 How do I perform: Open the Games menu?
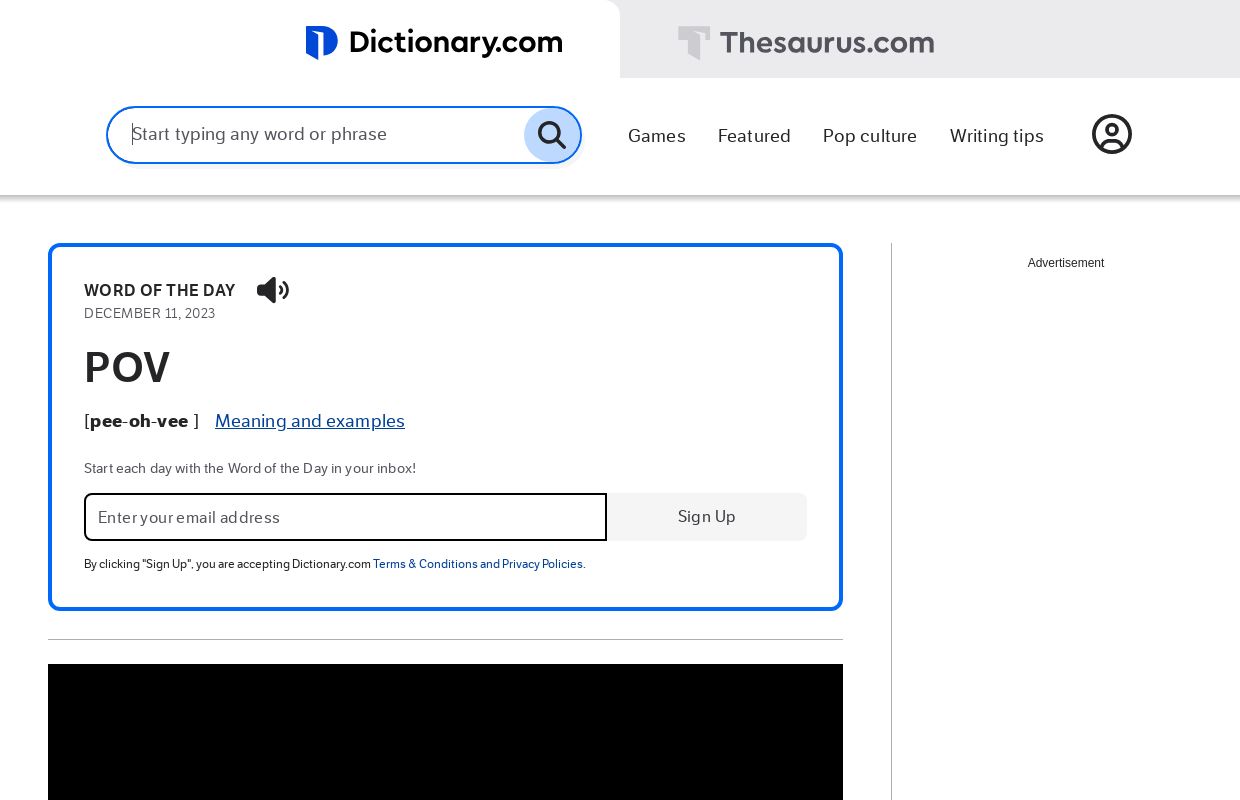point(656,136)
